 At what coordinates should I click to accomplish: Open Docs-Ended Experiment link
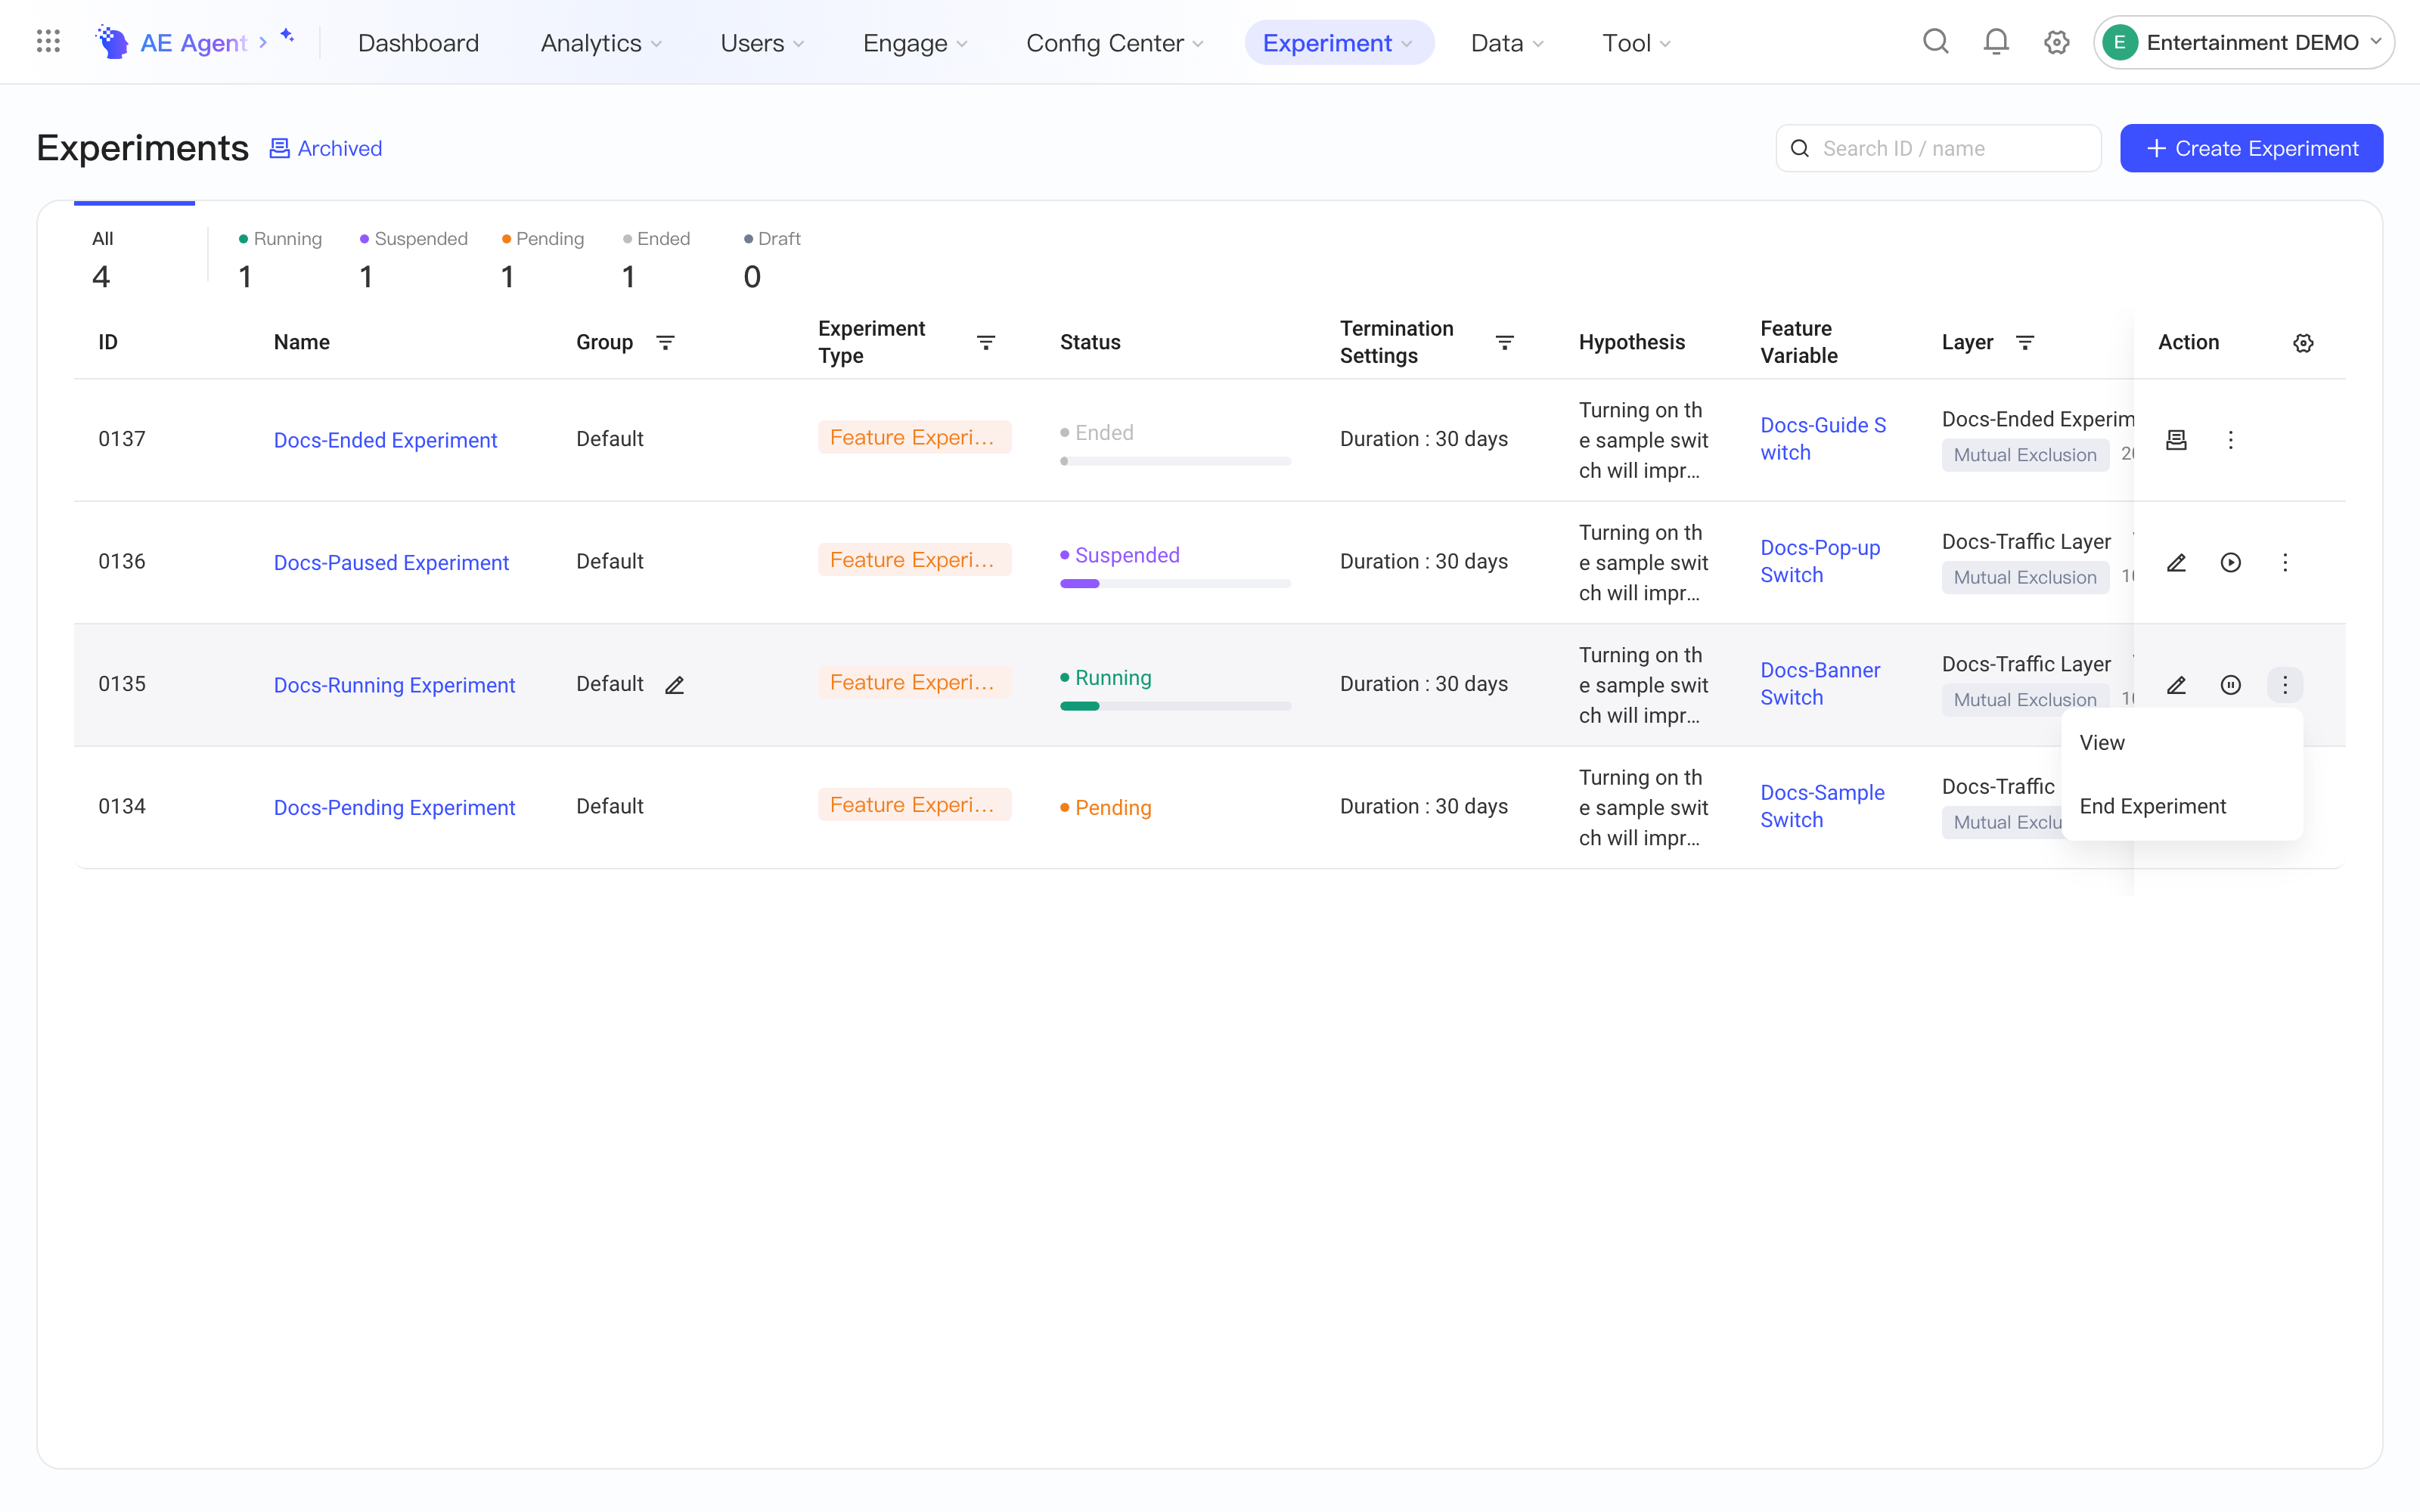click(385, 440)
